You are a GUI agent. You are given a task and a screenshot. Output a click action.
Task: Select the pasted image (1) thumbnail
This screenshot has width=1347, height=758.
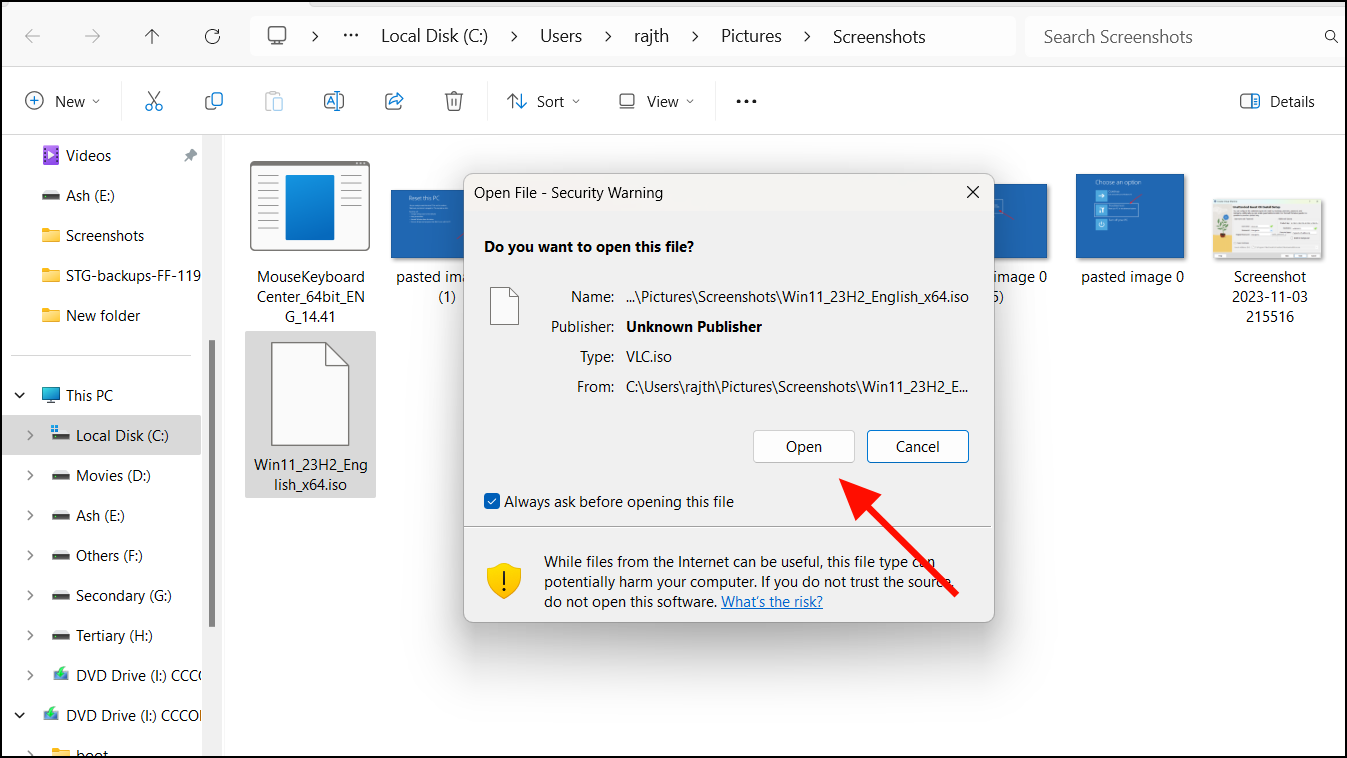tap(428, 225)
